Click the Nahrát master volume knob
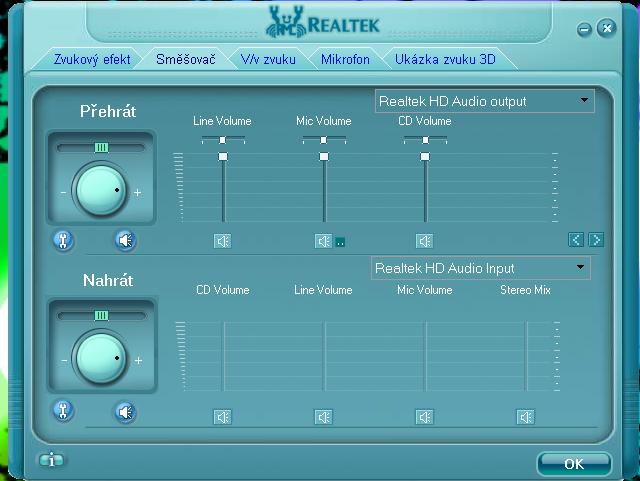 101,358
